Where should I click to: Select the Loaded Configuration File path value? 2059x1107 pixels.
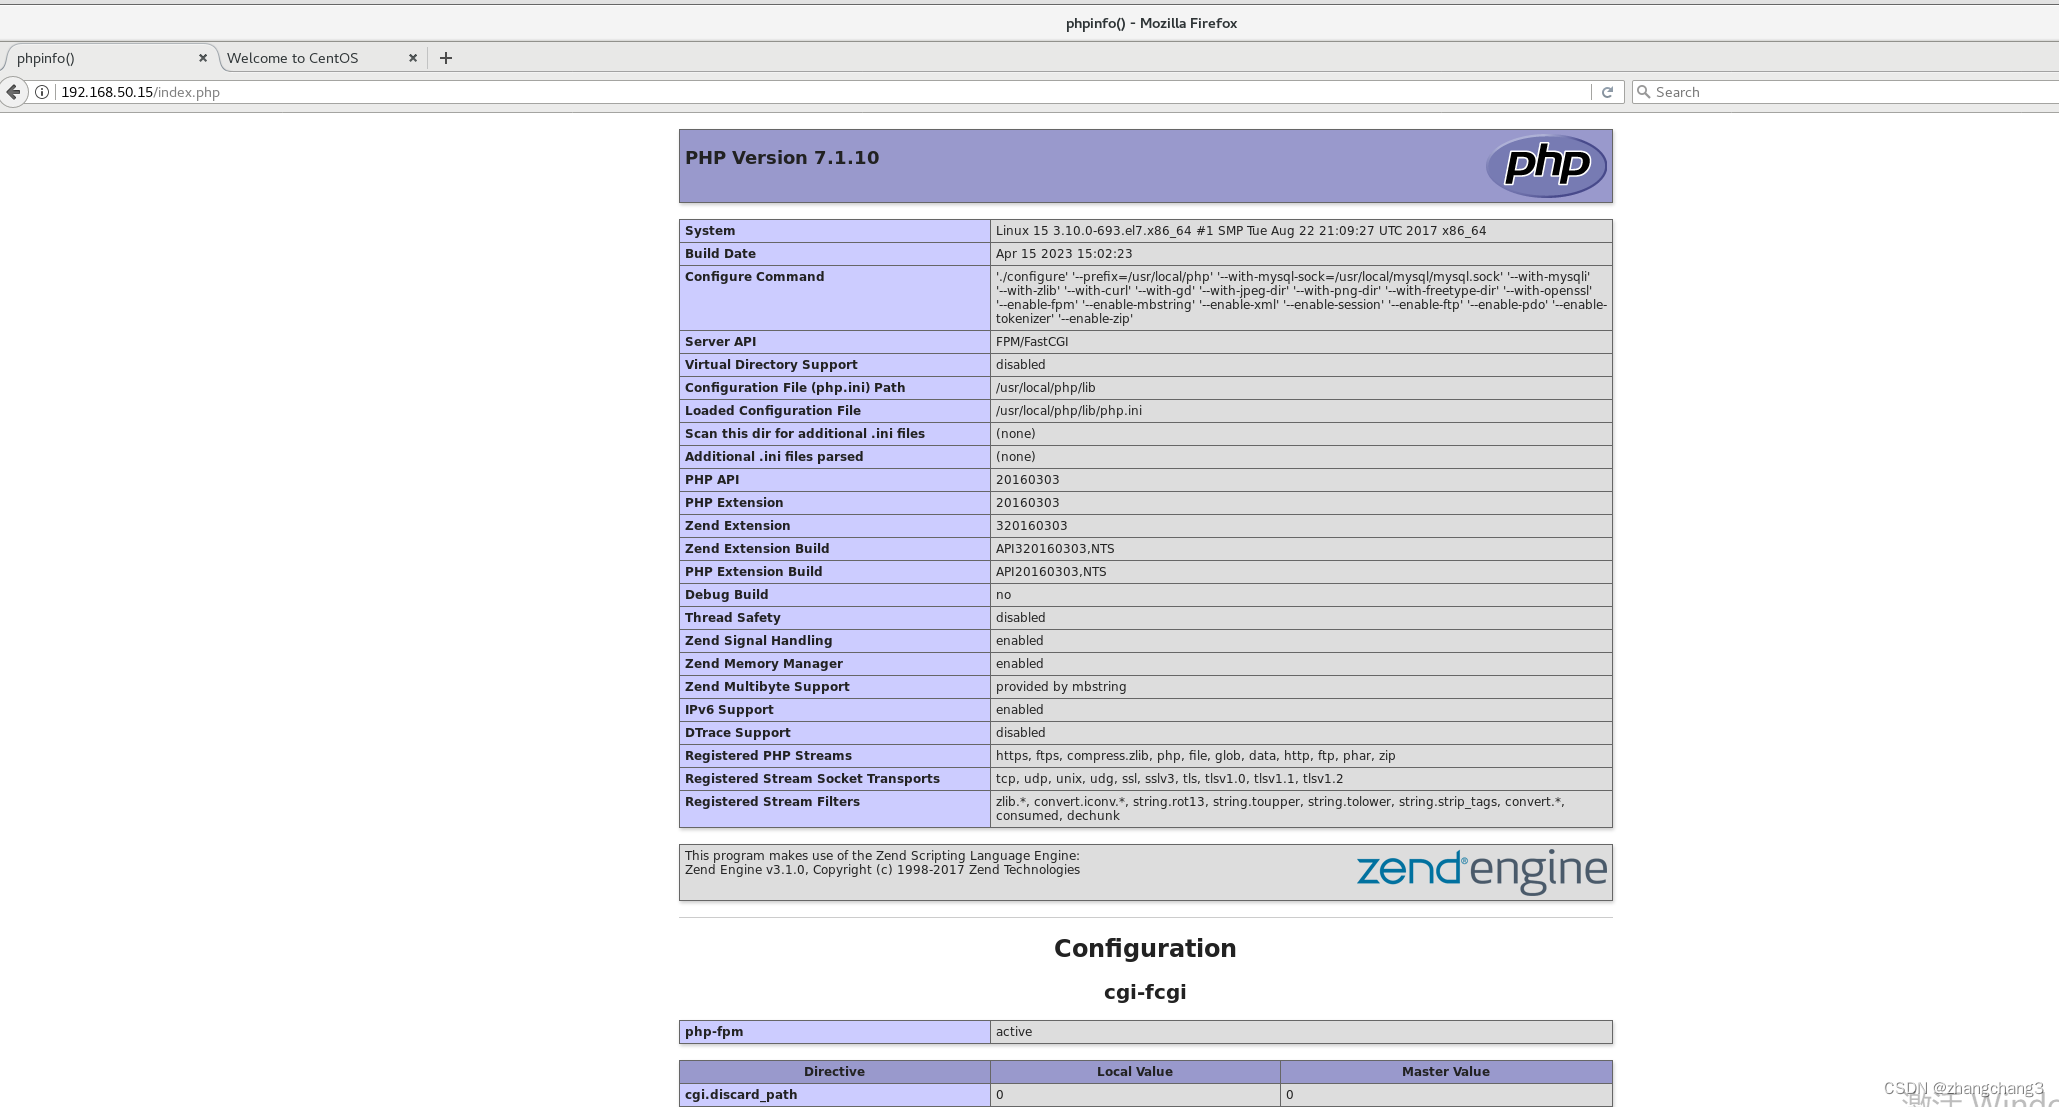click(1069, 411)
